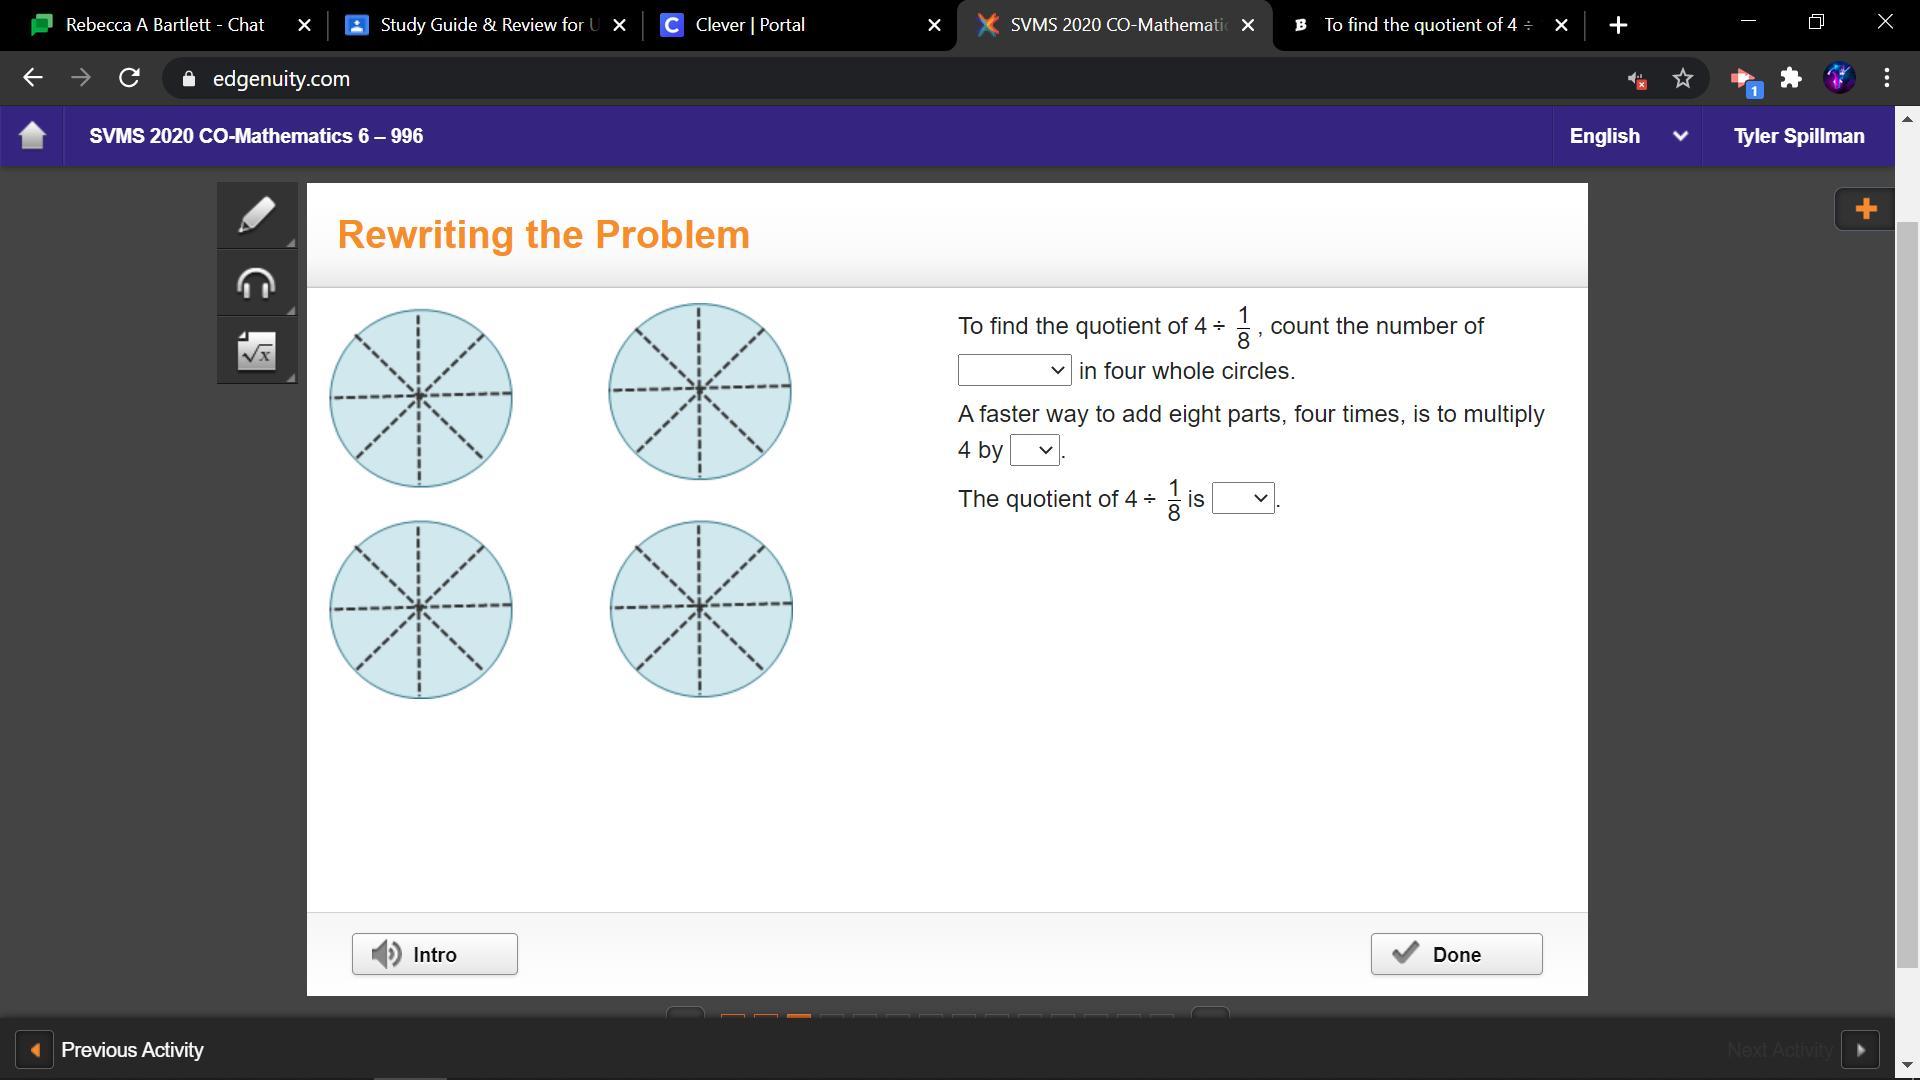
Task: Select the pencil highlighter tool
Action: coord(256,215)
